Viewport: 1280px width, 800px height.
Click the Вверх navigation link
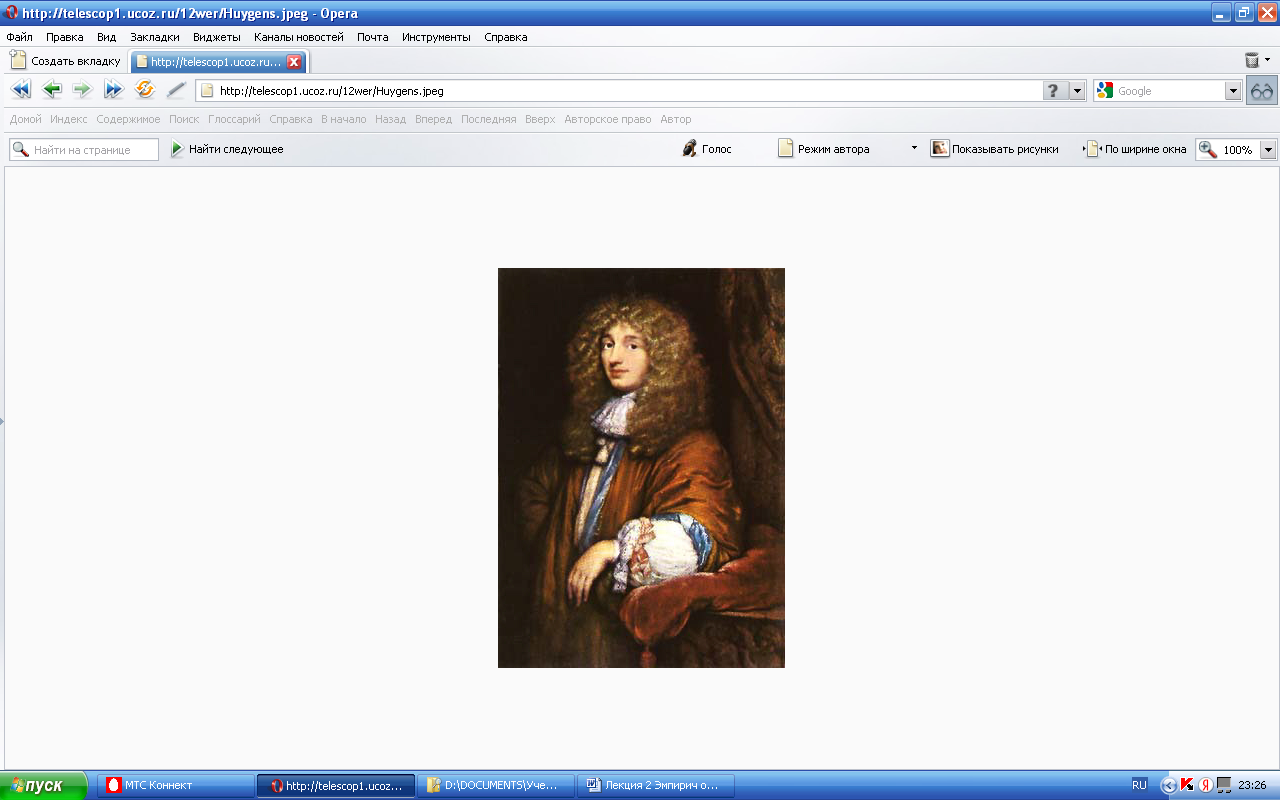[x=540, y=119]
